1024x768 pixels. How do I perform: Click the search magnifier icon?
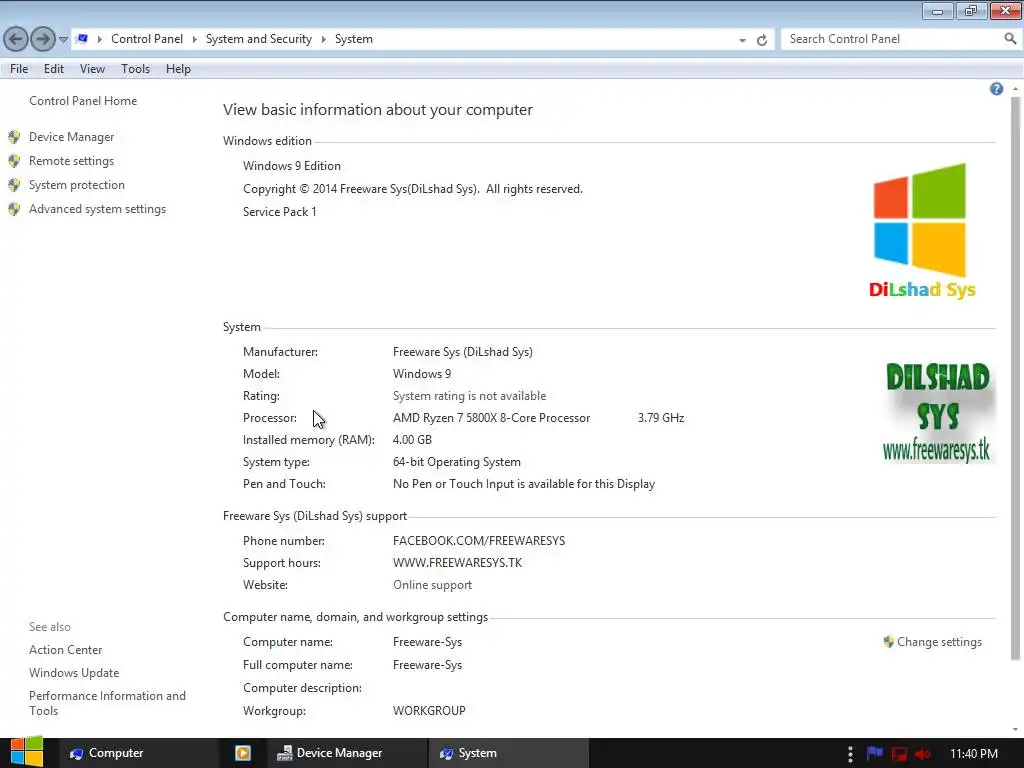pos(1010,39)
